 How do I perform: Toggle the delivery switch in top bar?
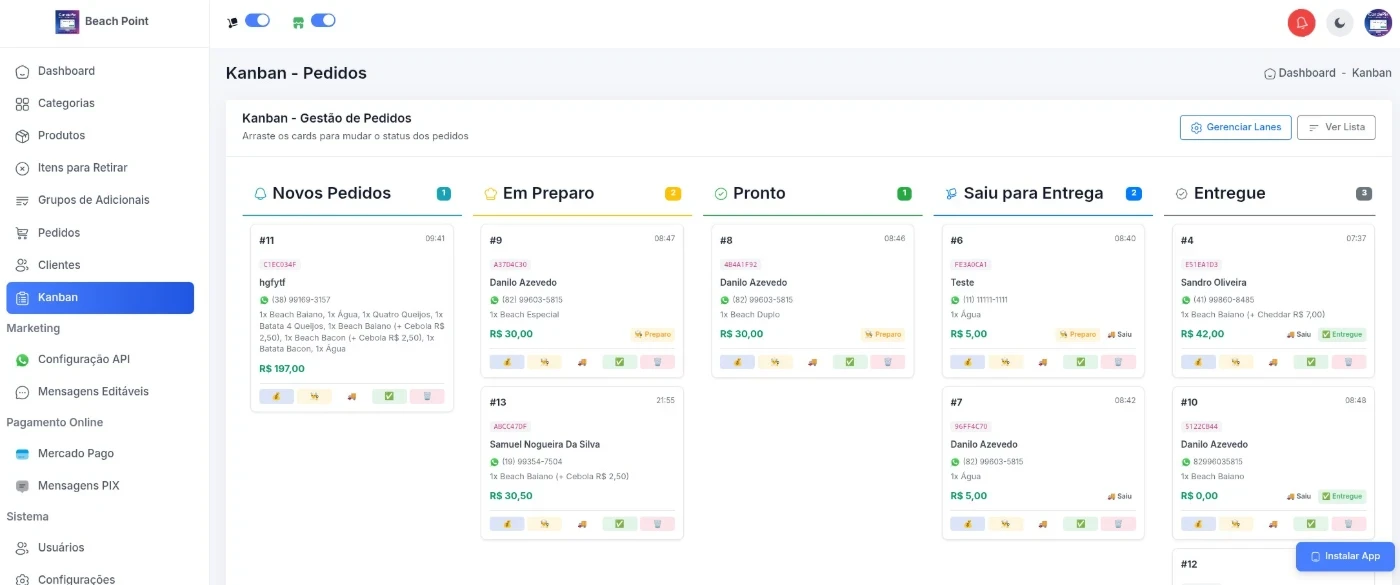[257, 20]
